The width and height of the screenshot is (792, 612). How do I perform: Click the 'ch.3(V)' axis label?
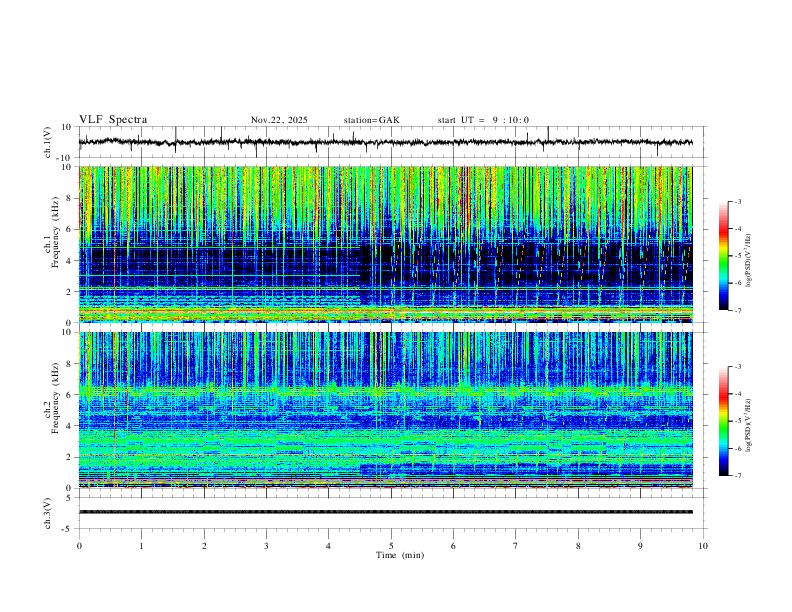coord(47,514)
